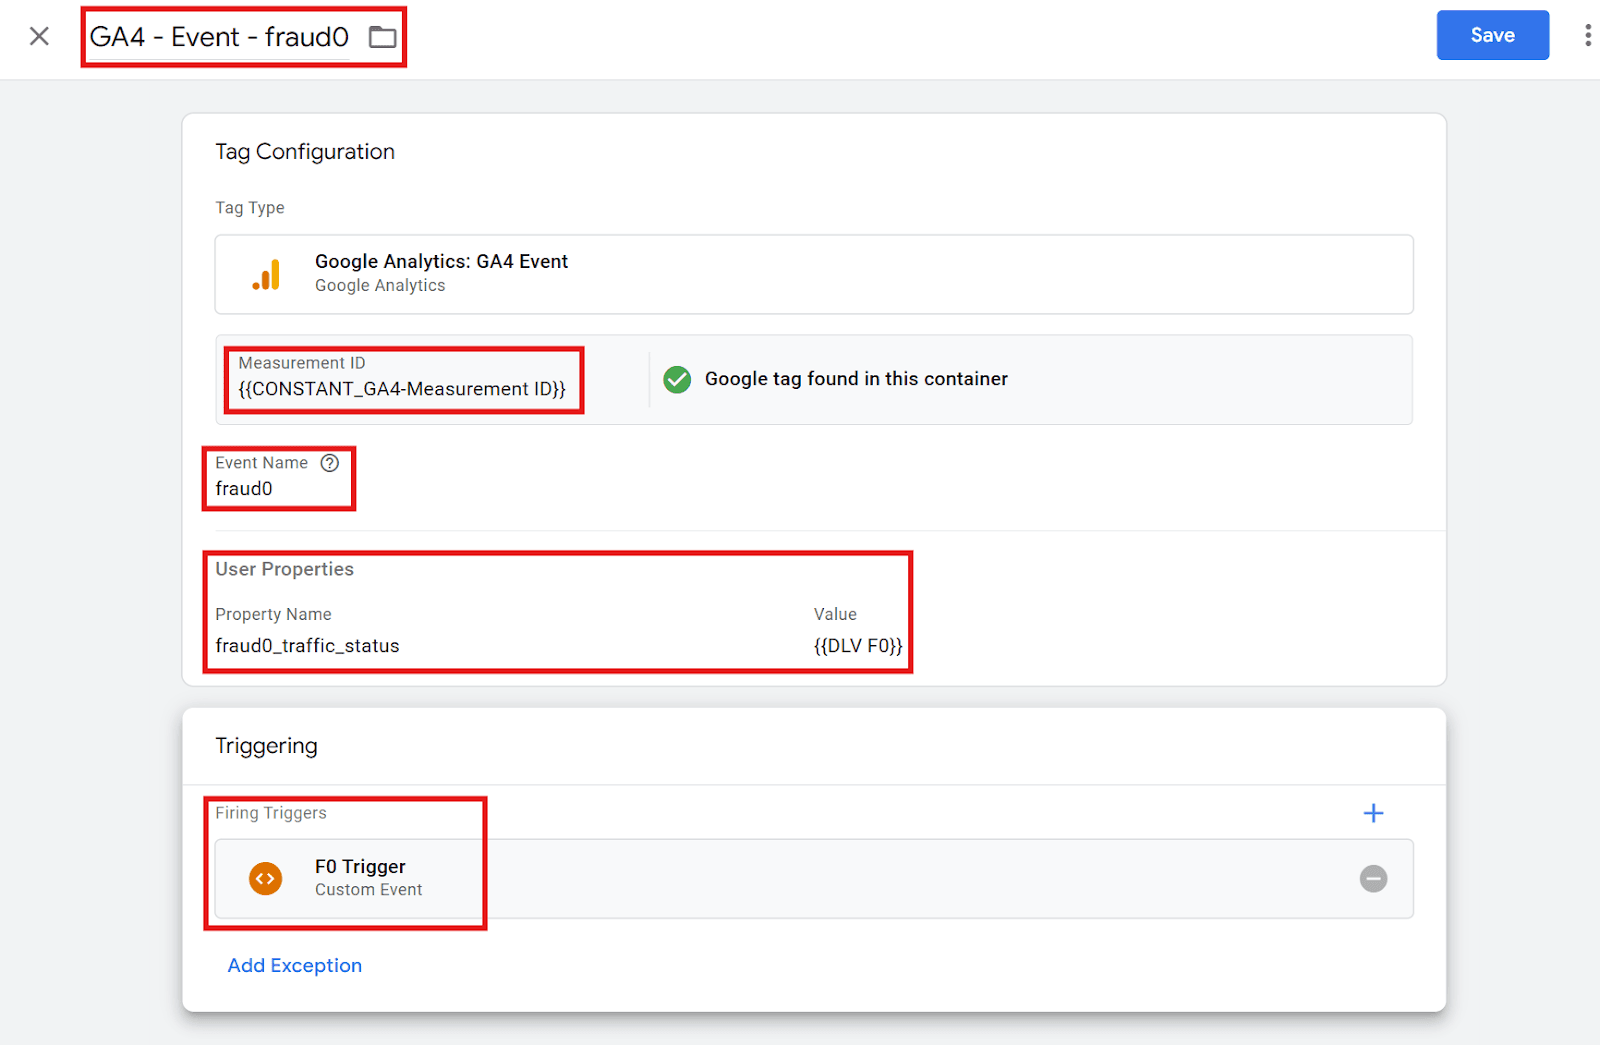Click the Tag Configuration heading

[x=305, y=152]
